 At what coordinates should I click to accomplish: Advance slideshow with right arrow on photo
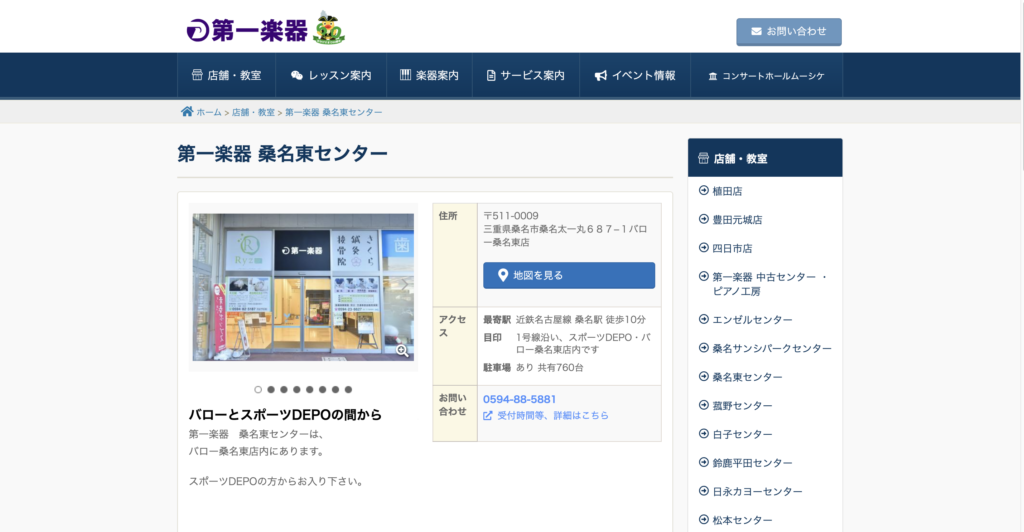(x=404, y=285)
